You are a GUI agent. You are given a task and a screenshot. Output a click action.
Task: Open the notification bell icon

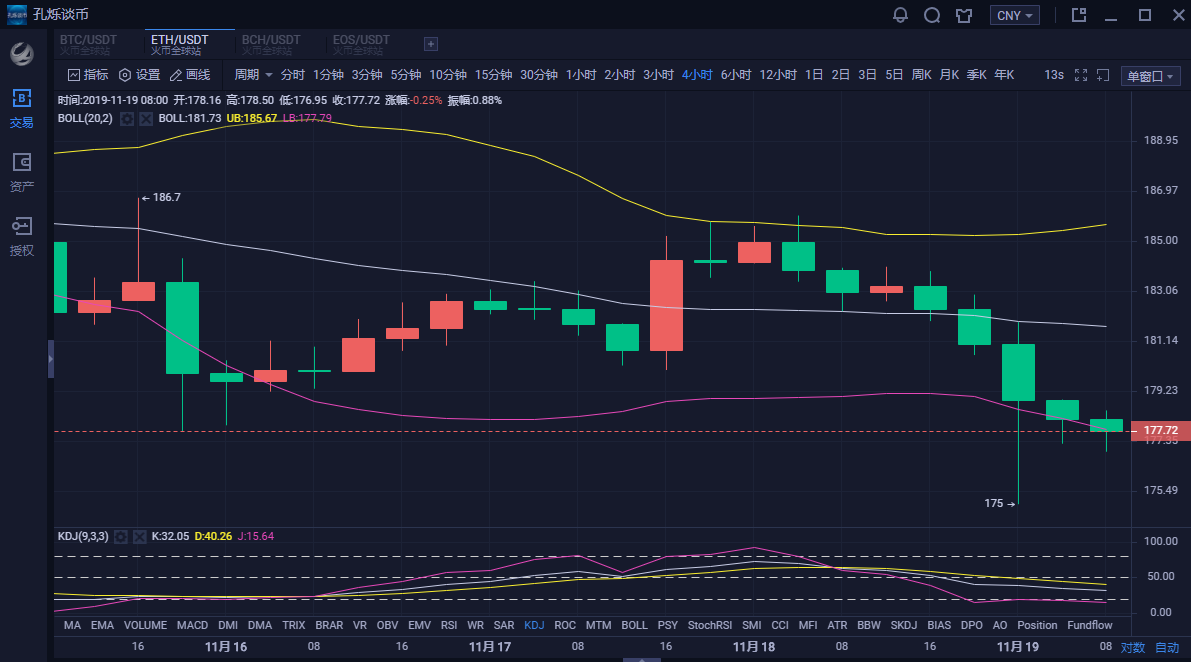pos(900,15)
